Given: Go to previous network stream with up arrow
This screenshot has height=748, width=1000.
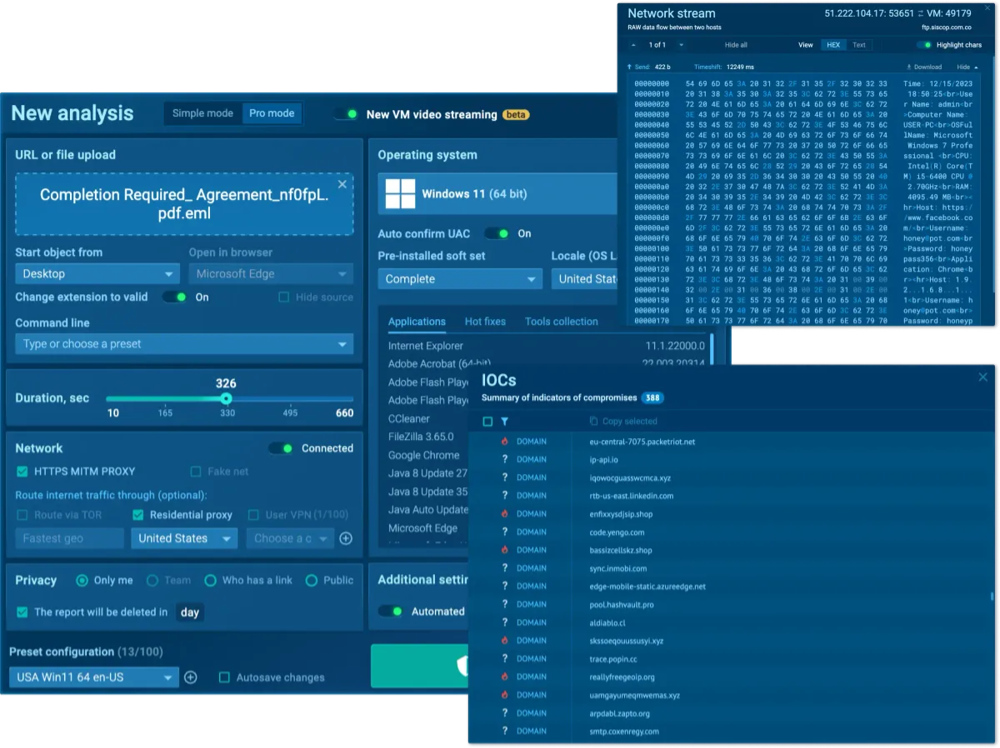Looking at the screenshot, I should click(x=633, y=45).
